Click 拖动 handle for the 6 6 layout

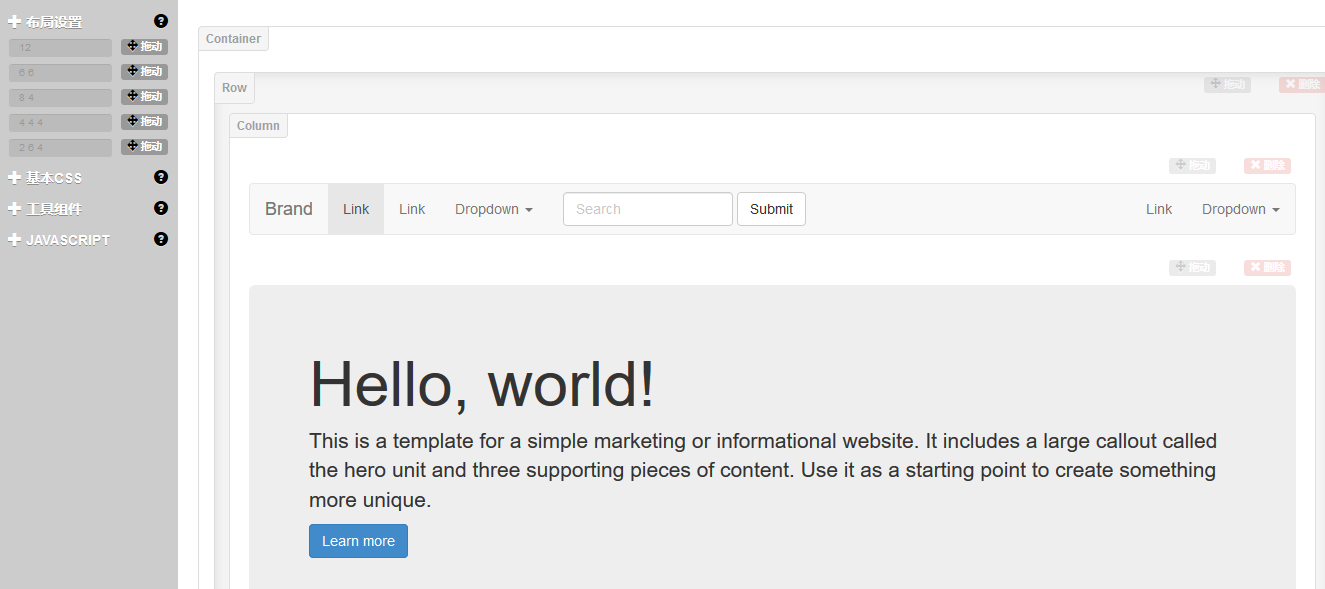[144, 72]
